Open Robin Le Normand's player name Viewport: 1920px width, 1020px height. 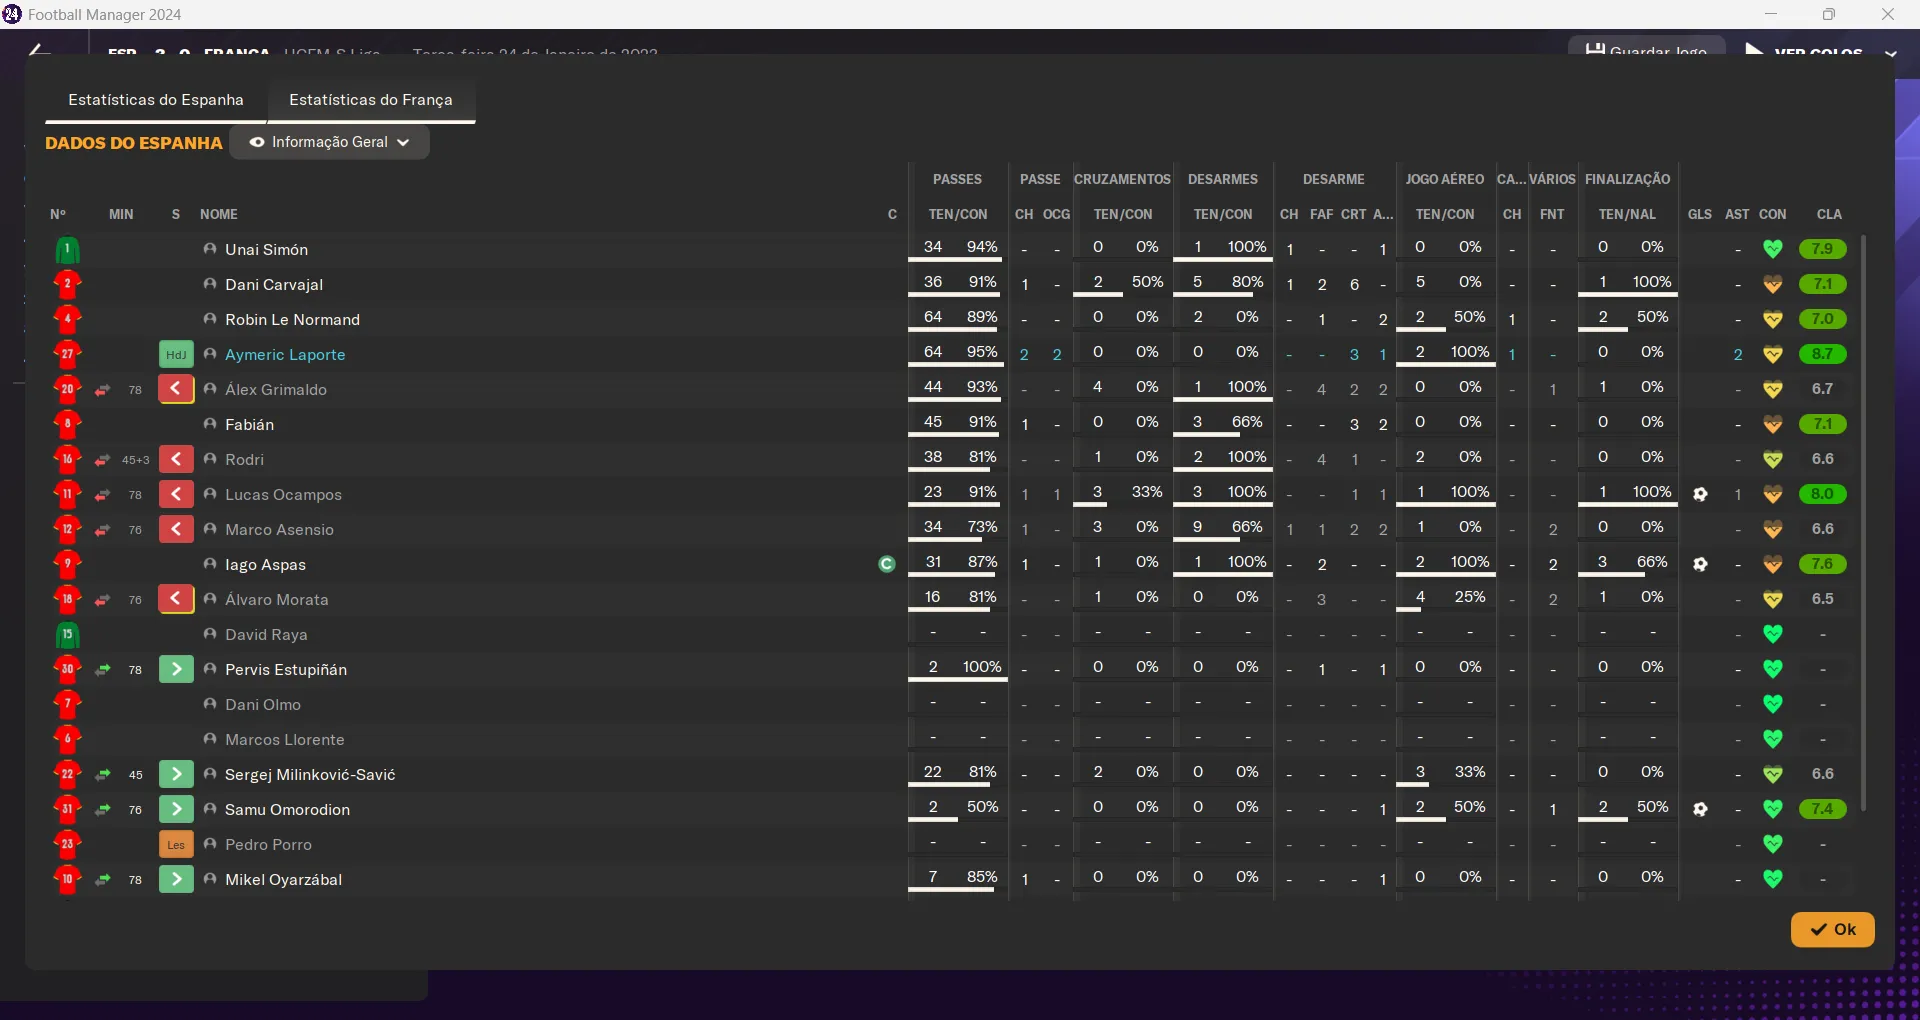coord(292,319)
